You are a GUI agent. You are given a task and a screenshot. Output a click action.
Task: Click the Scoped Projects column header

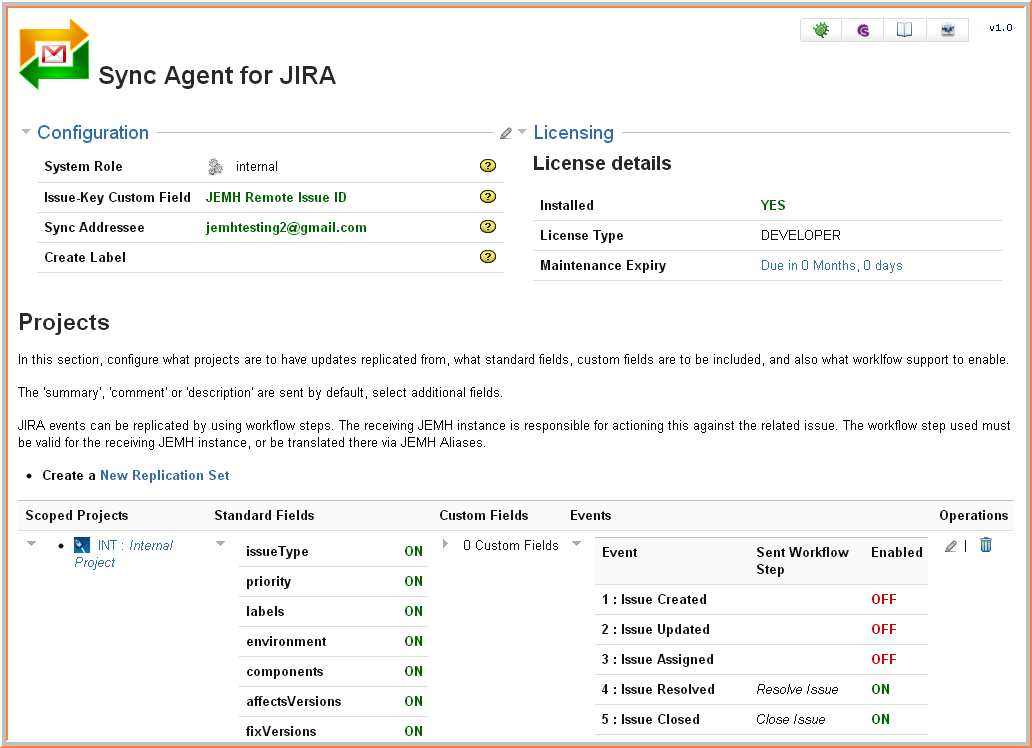click(76, 516)
